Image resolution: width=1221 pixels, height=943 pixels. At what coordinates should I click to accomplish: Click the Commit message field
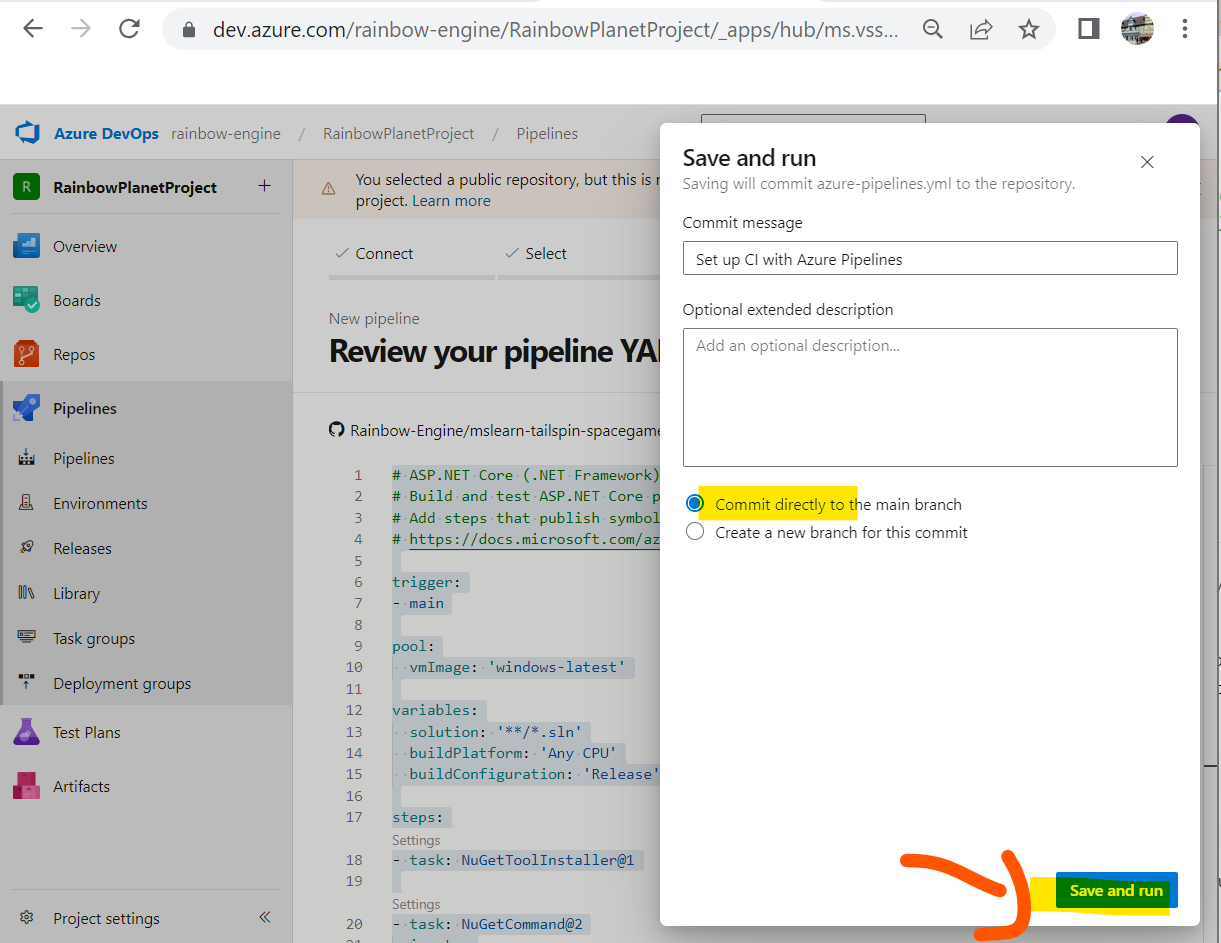point(930,258)
